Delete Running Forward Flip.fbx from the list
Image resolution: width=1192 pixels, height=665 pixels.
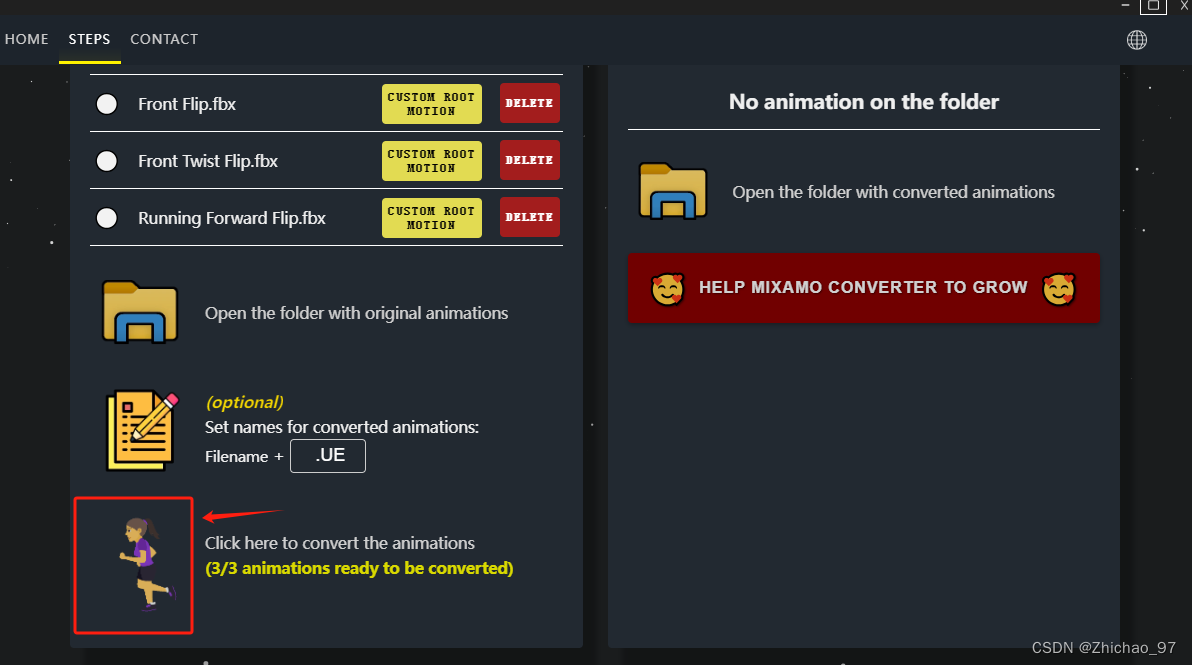529,217
